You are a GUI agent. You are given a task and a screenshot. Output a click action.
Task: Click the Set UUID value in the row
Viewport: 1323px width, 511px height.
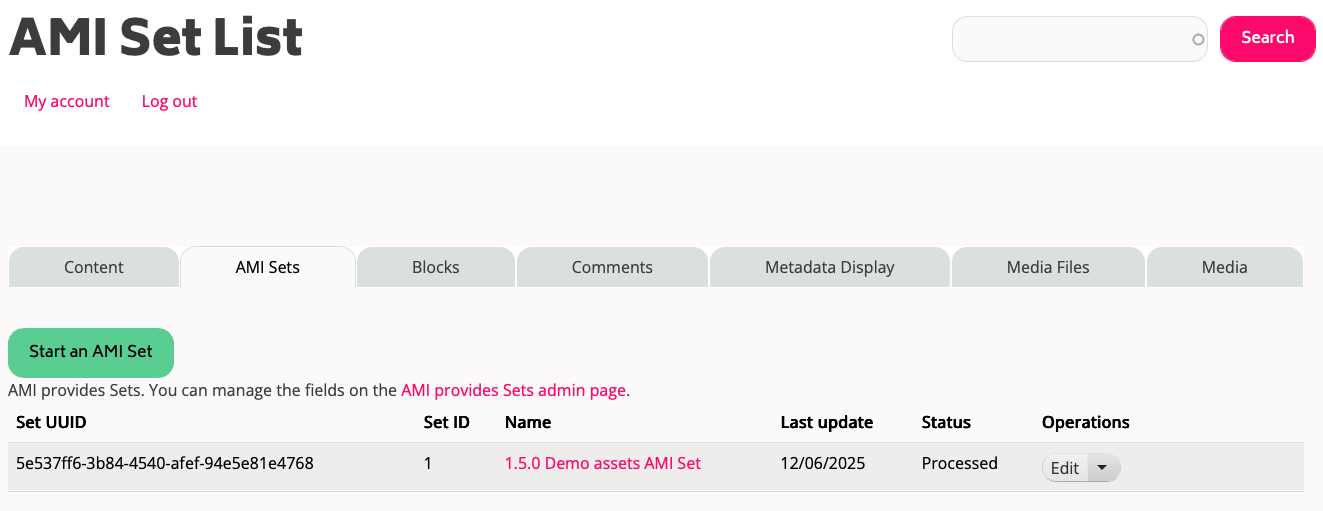(165, 464)
